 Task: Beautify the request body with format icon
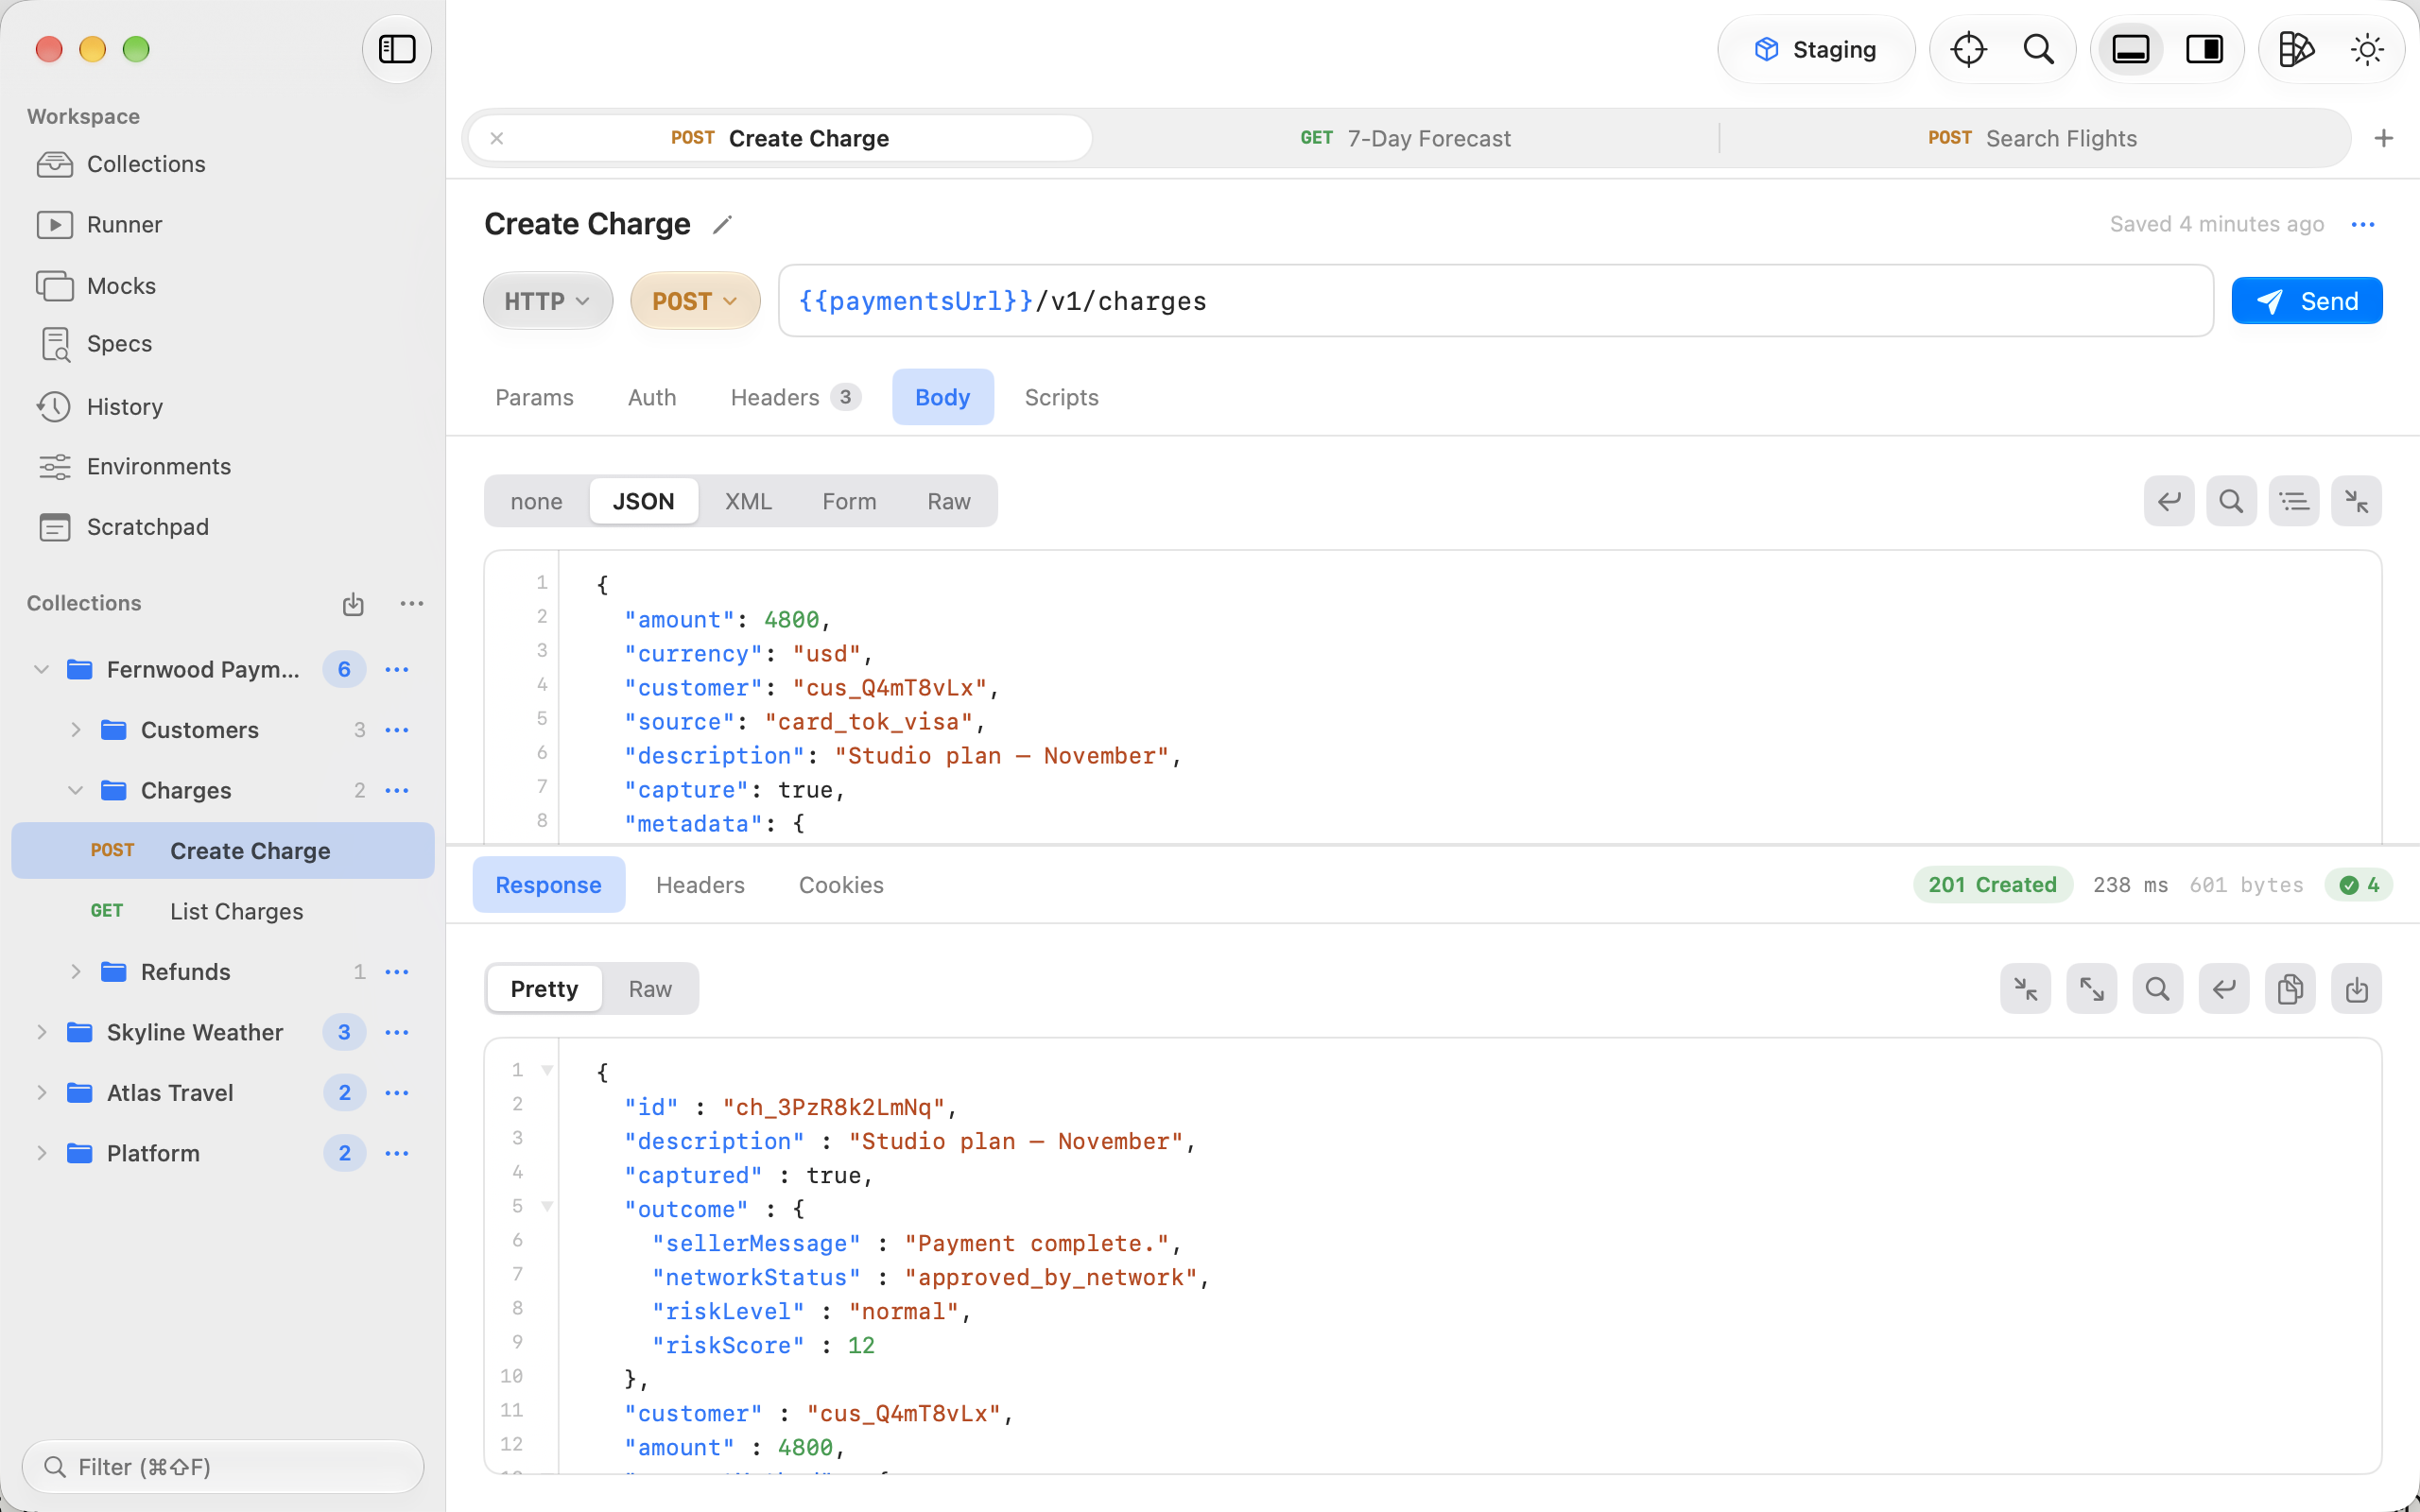pos(2294,501)
